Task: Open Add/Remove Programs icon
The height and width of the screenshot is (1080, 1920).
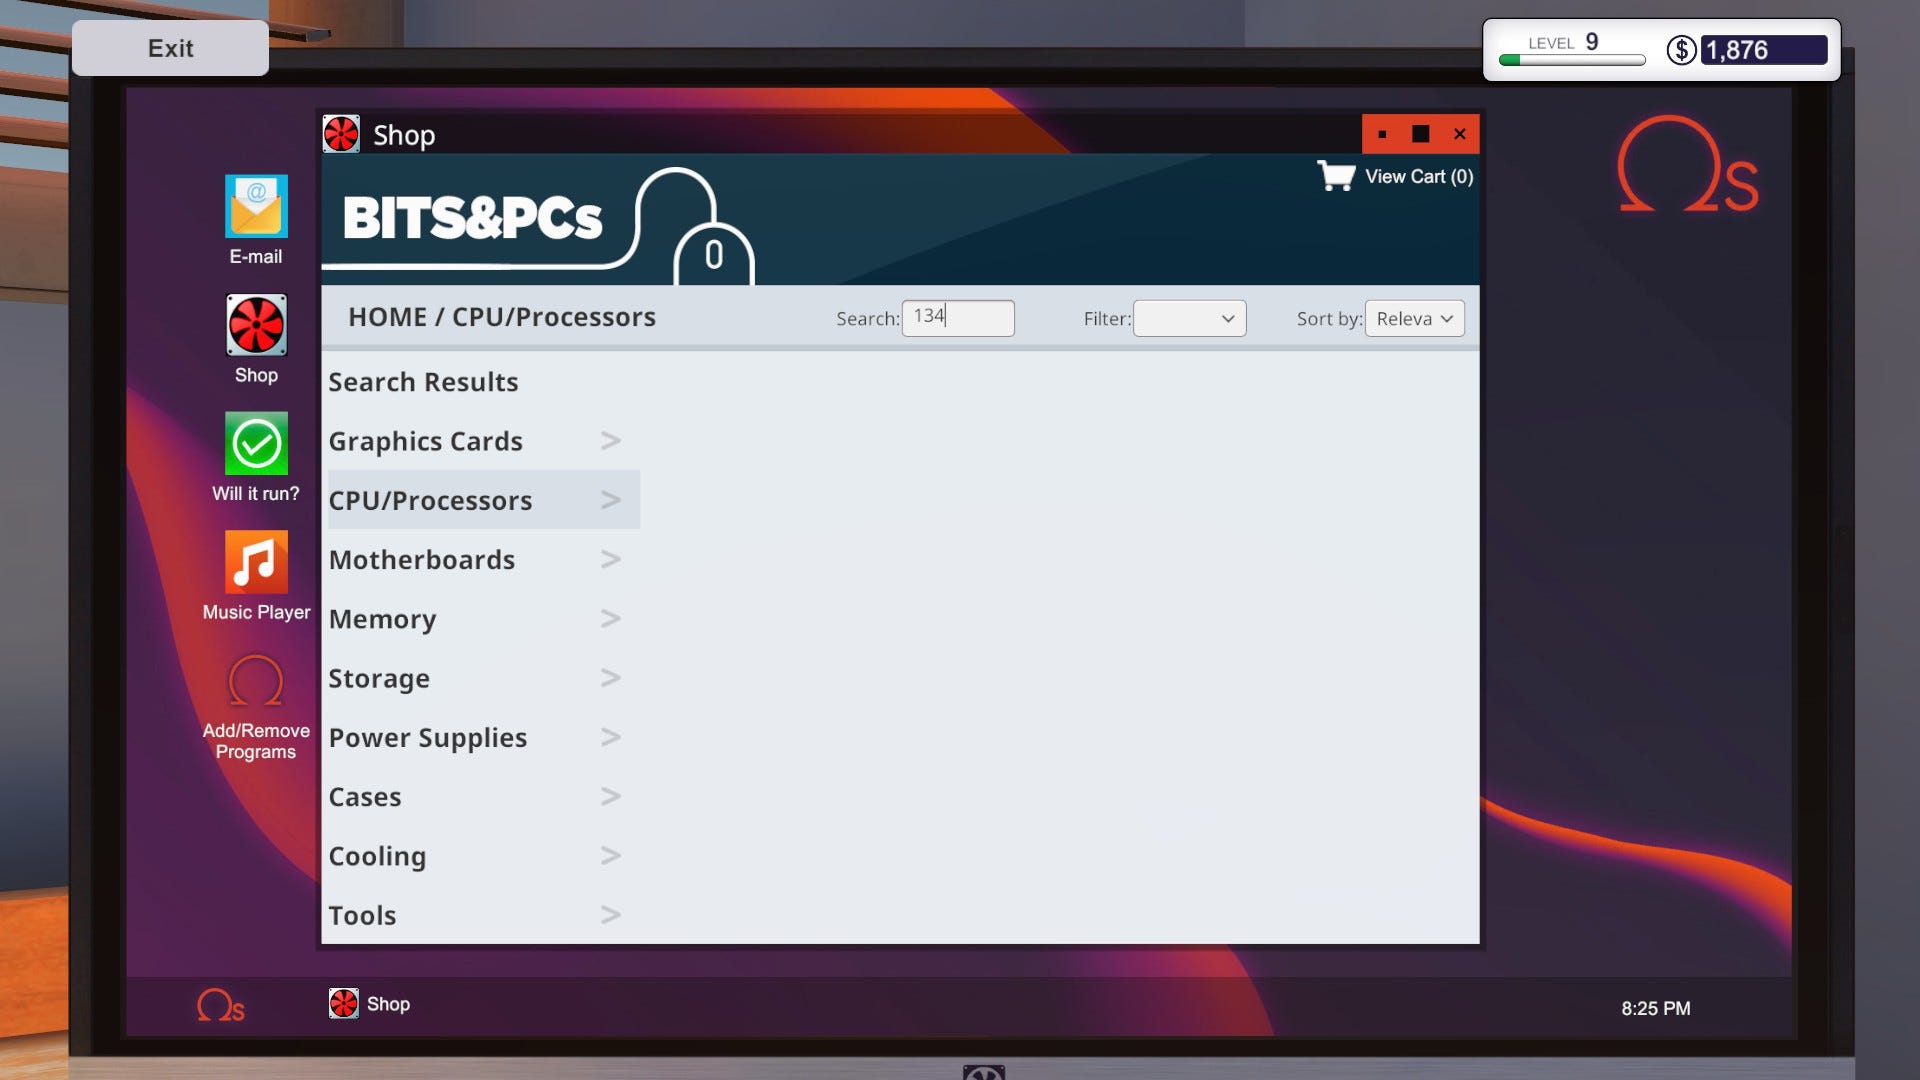Action: pyautogui.click(x=256, y=706)
